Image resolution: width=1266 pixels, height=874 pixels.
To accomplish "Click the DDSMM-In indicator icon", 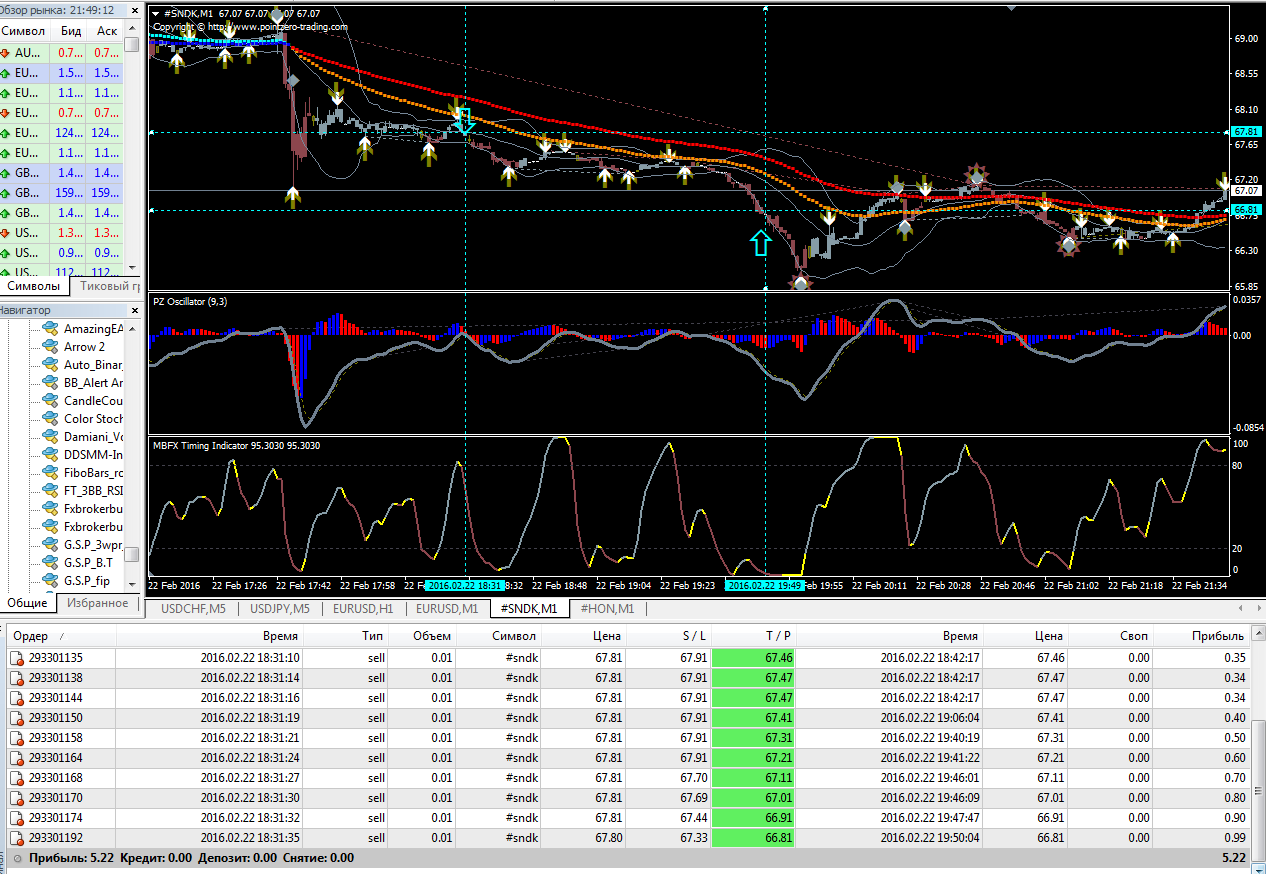I will [x=49, y=454].
